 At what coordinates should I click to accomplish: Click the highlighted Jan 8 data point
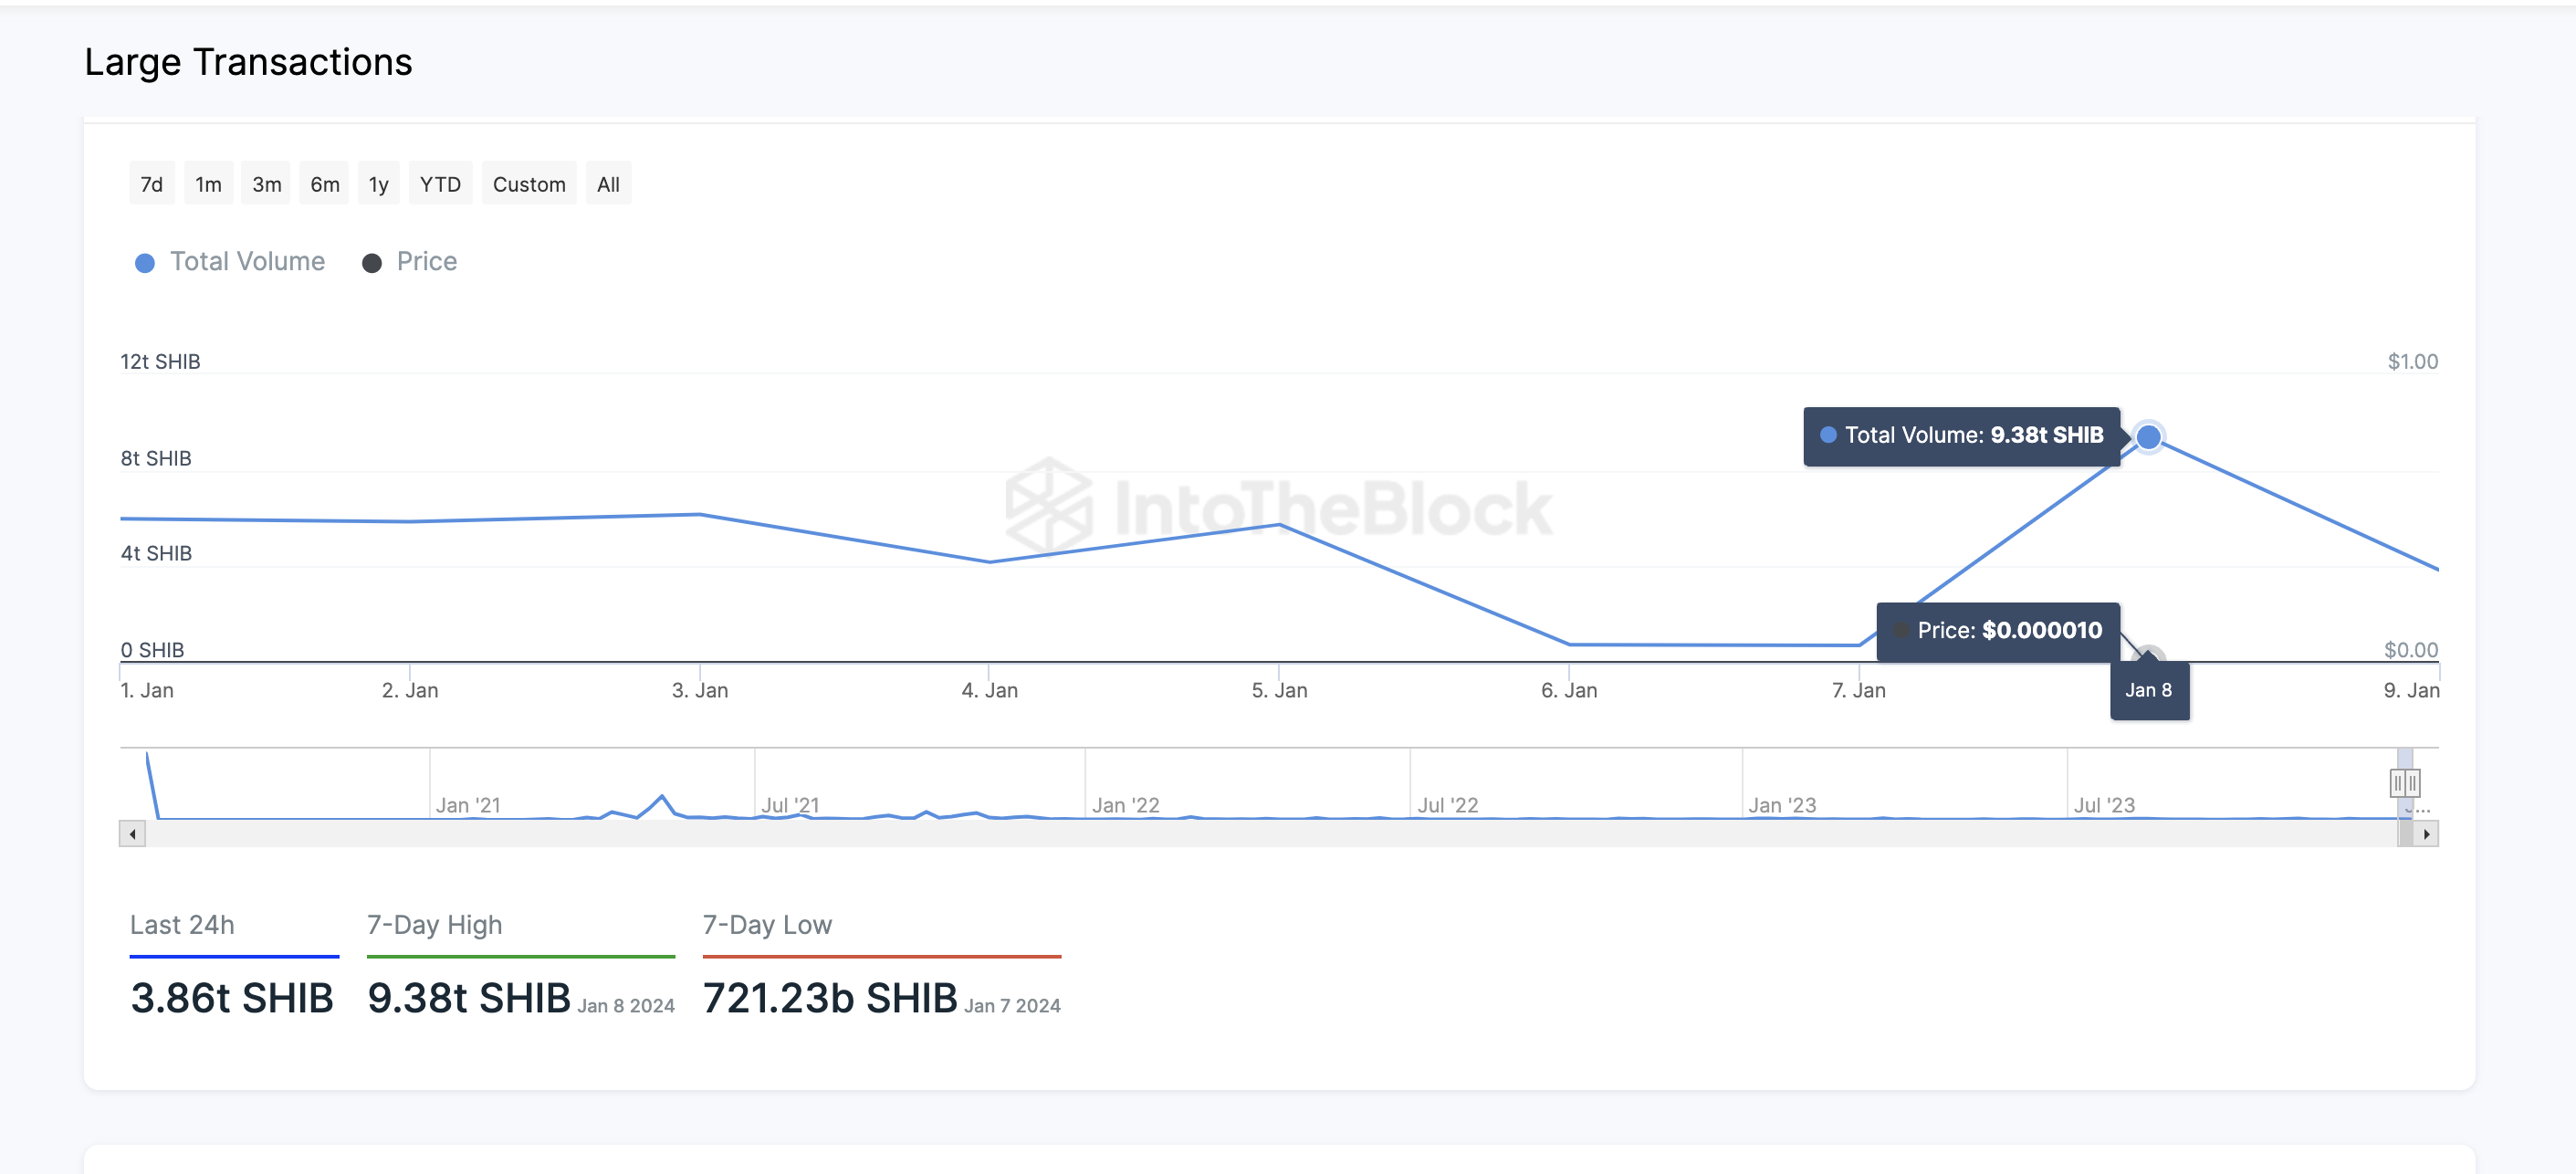pos(2148,437)
